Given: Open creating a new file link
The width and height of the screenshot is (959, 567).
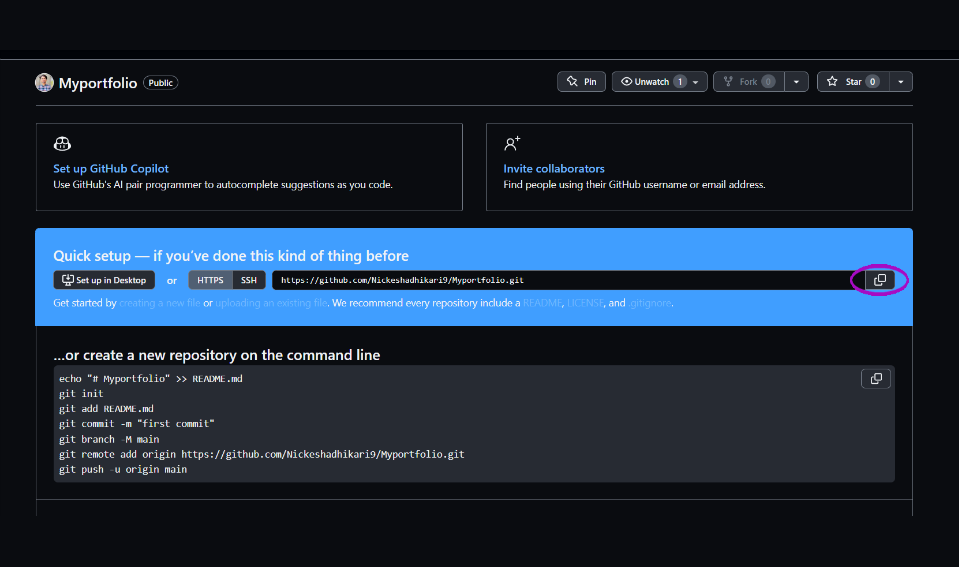Looking at the screenshot, I should pyautogui.click(x=160, y=303).
